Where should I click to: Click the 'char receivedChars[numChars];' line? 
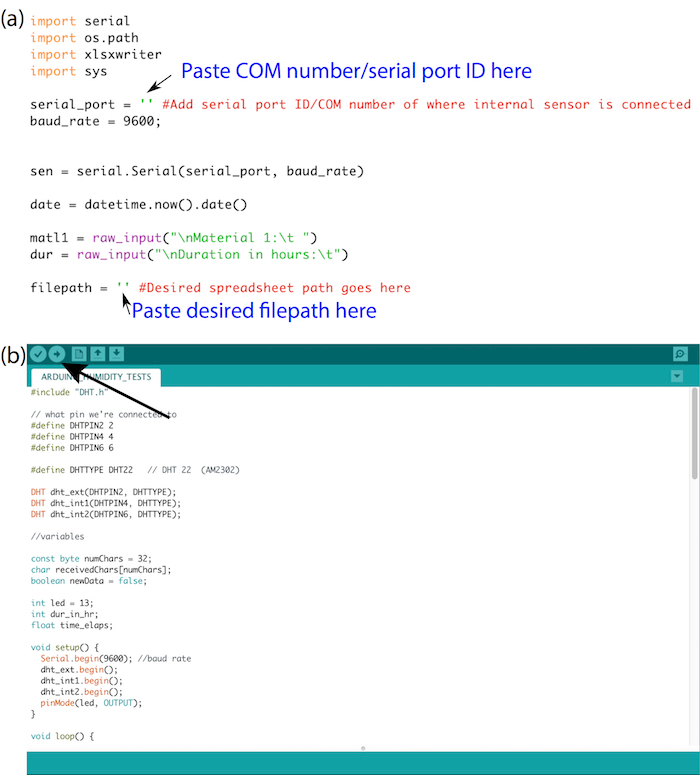point(101,569)
